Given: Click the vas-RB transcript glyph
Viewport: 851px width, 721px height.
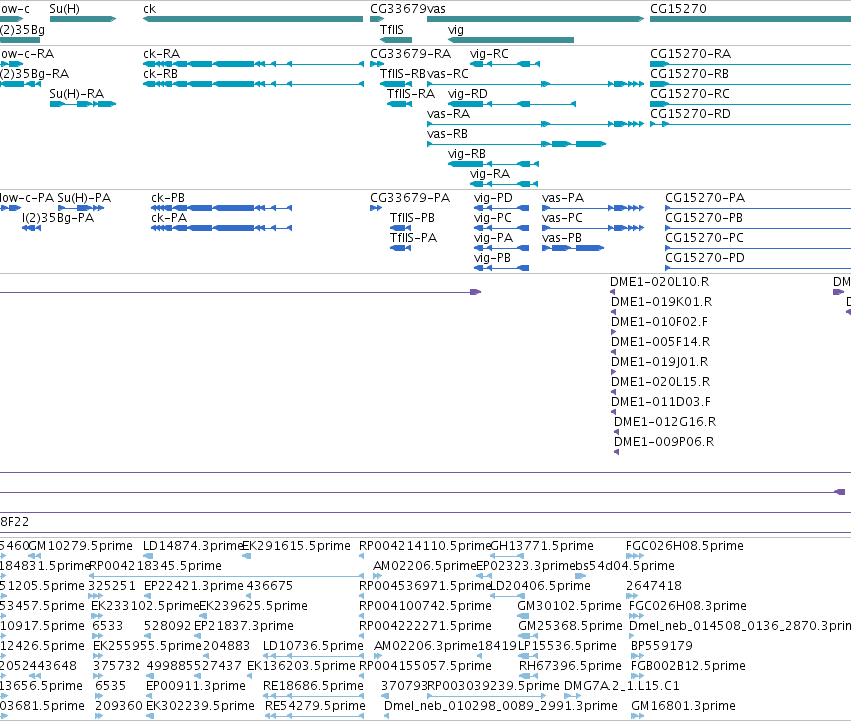Looking at the screenshot, I should point(517,144).
